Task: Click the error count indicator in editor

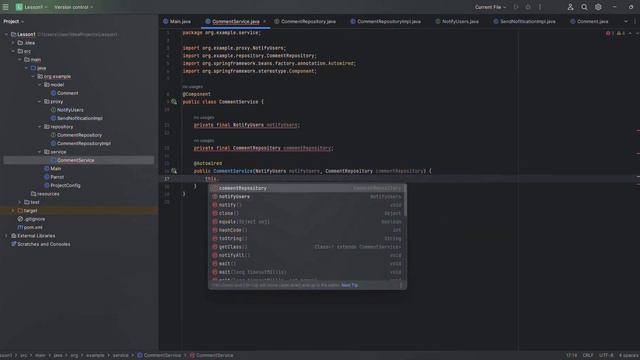Action: point(610,33)
